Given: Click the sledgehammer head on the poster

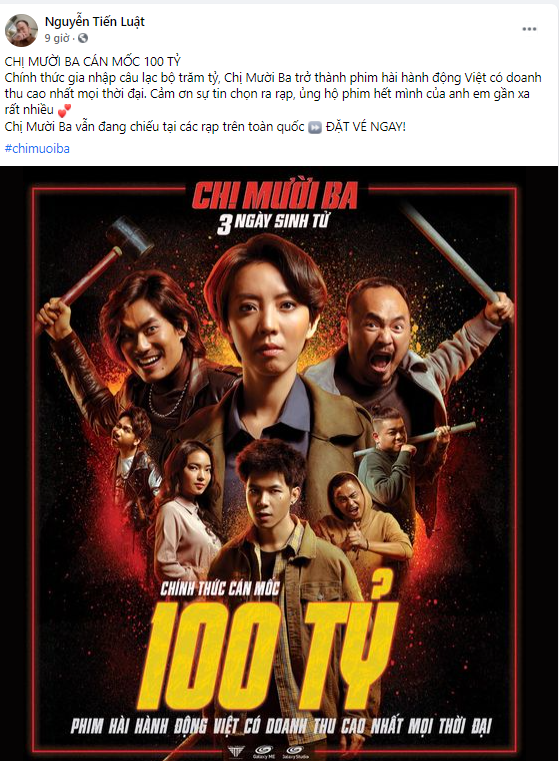Looking at the screenshot, I should point(130,237).
